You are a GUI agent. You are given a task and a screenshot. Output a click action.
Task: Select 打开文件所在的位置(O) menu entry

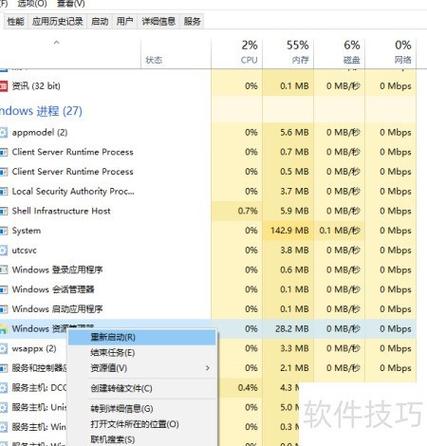[142, 424]
